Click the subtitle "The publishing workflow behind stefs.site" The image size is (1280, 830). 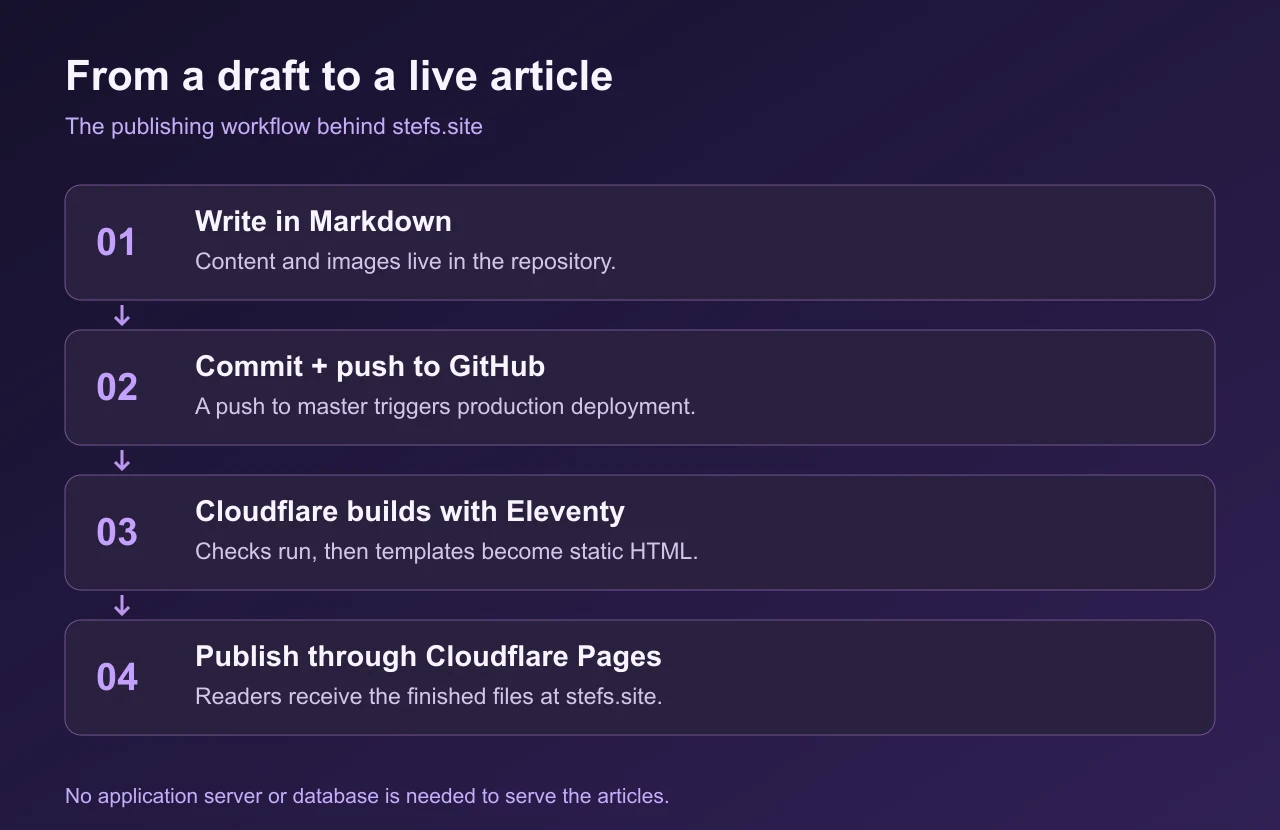pyautogui.click(x=274, y=127)
